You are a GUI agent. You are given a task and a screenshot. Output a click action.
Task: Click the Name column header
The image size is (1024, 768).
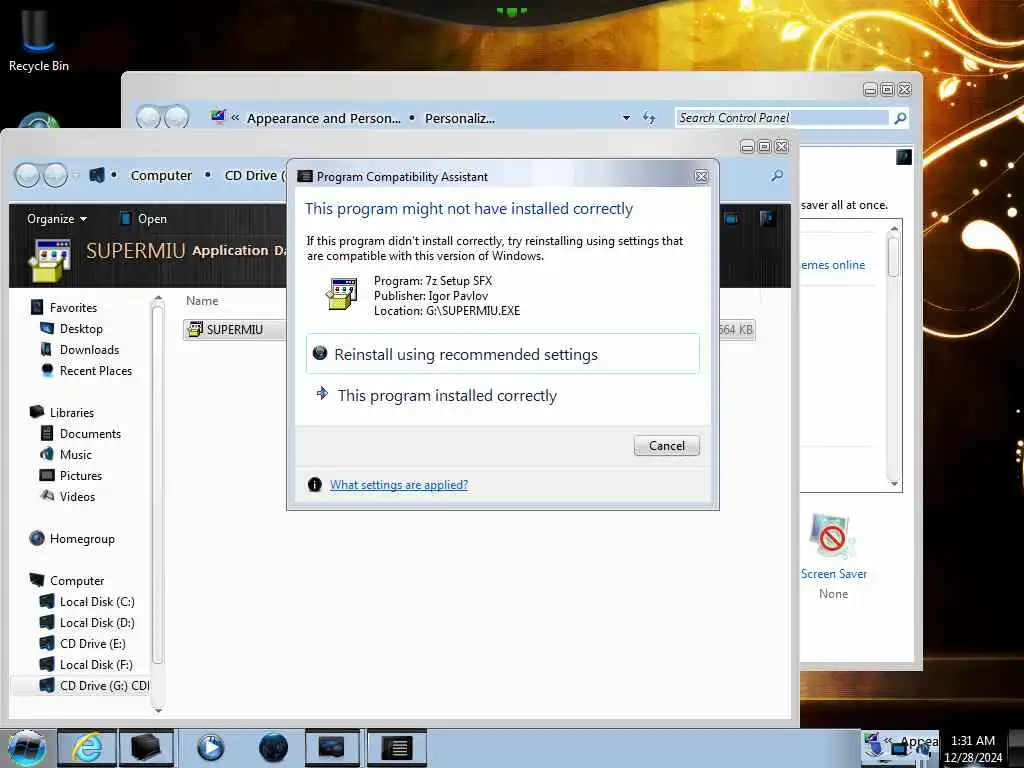coord(202,301)
